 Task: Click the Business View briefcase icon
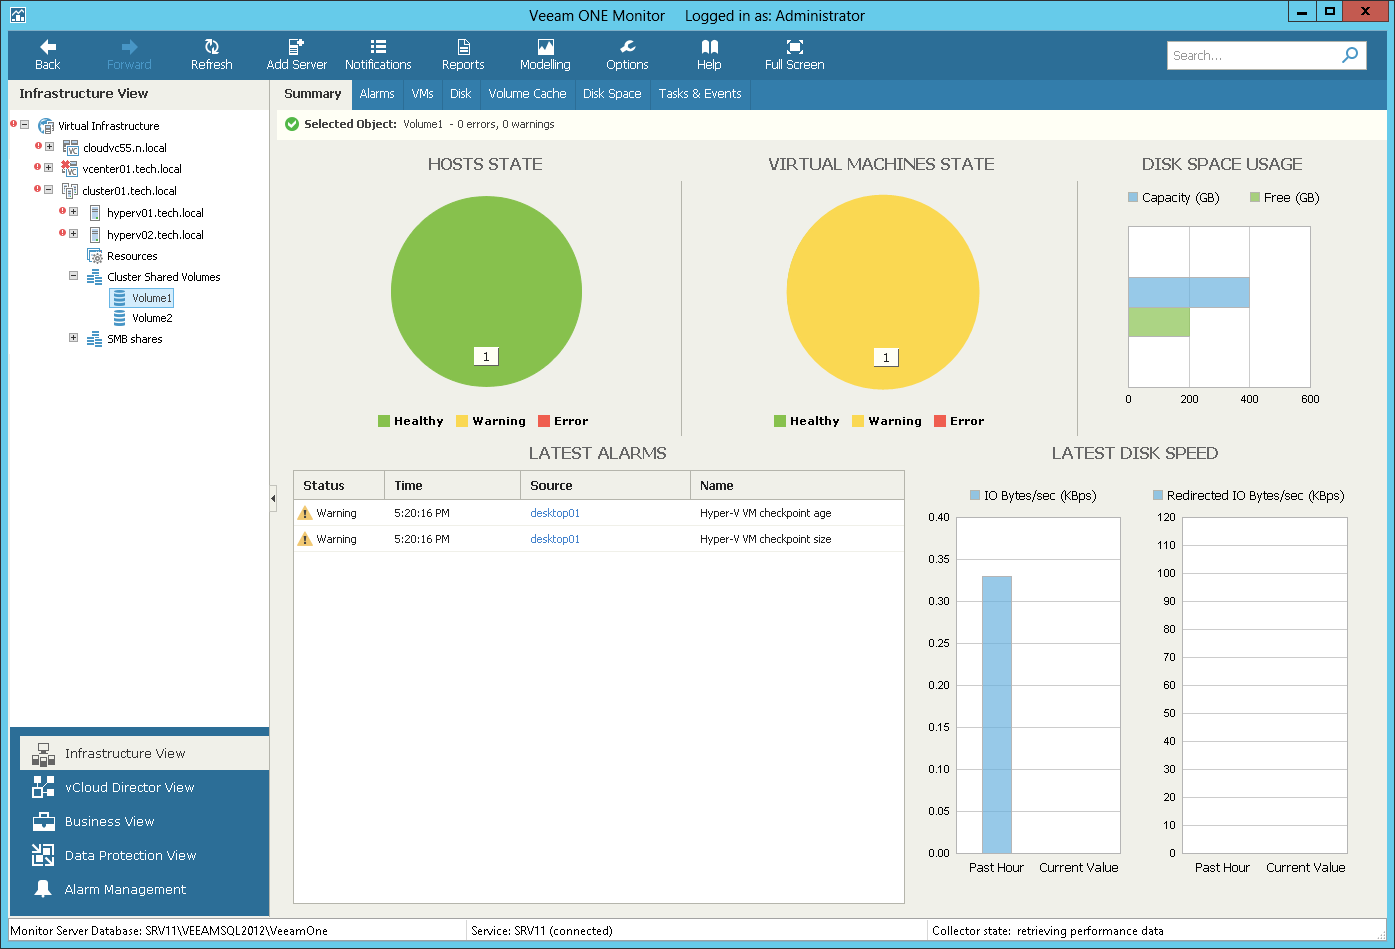pos(43,821)
